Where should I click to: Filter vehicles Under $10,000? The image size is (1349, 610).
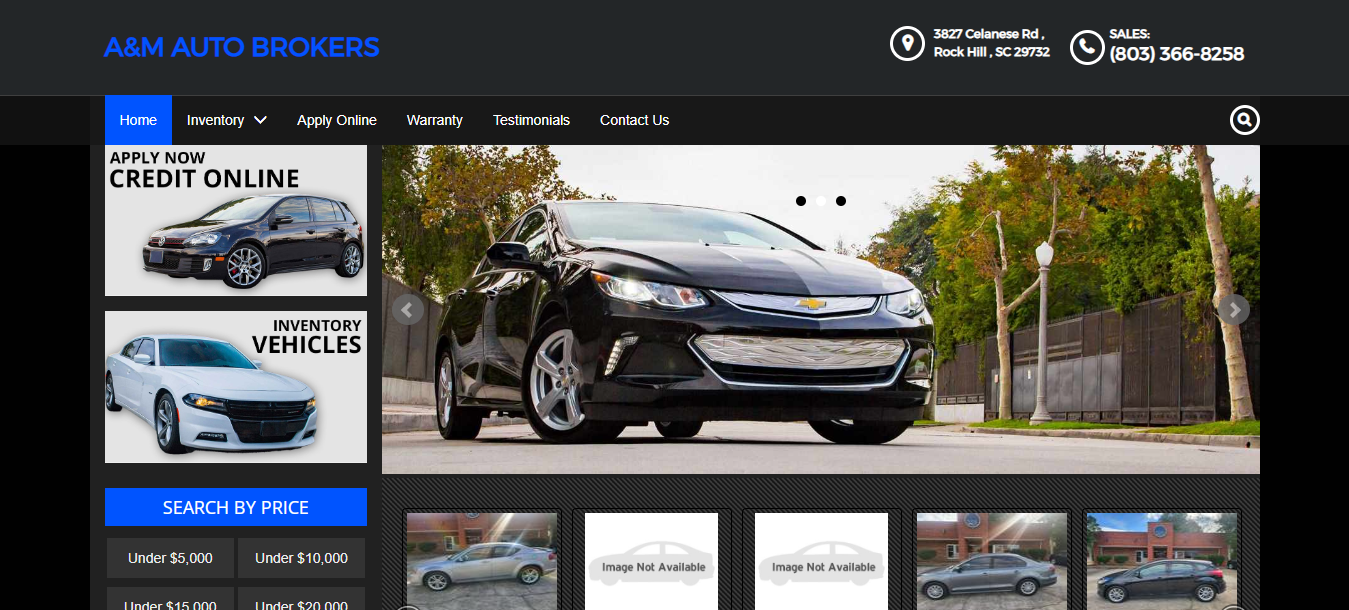pyautogui.click(x=301, y=558)
